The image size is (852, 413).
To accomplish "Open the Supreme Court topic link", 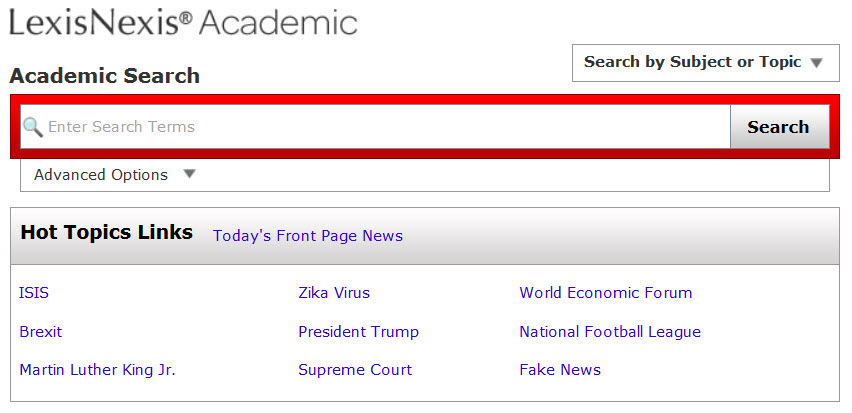I will (x=355, y=370).
